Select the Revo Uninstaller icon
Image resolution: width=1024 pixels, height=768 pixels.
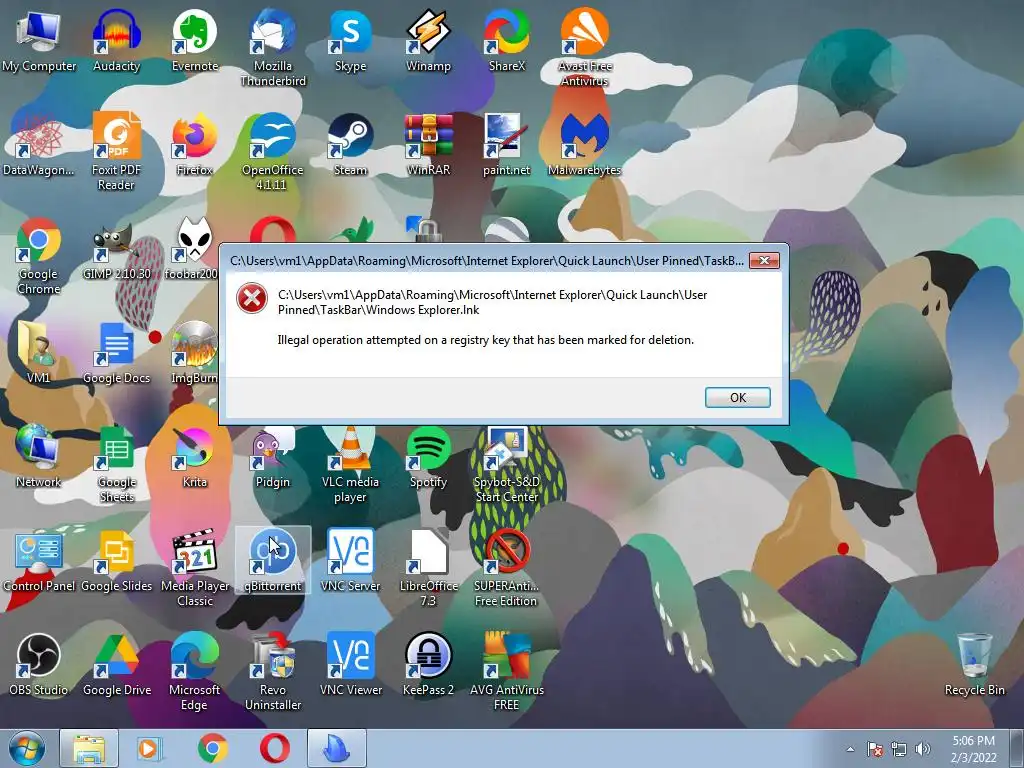click(x=273, y=671)
